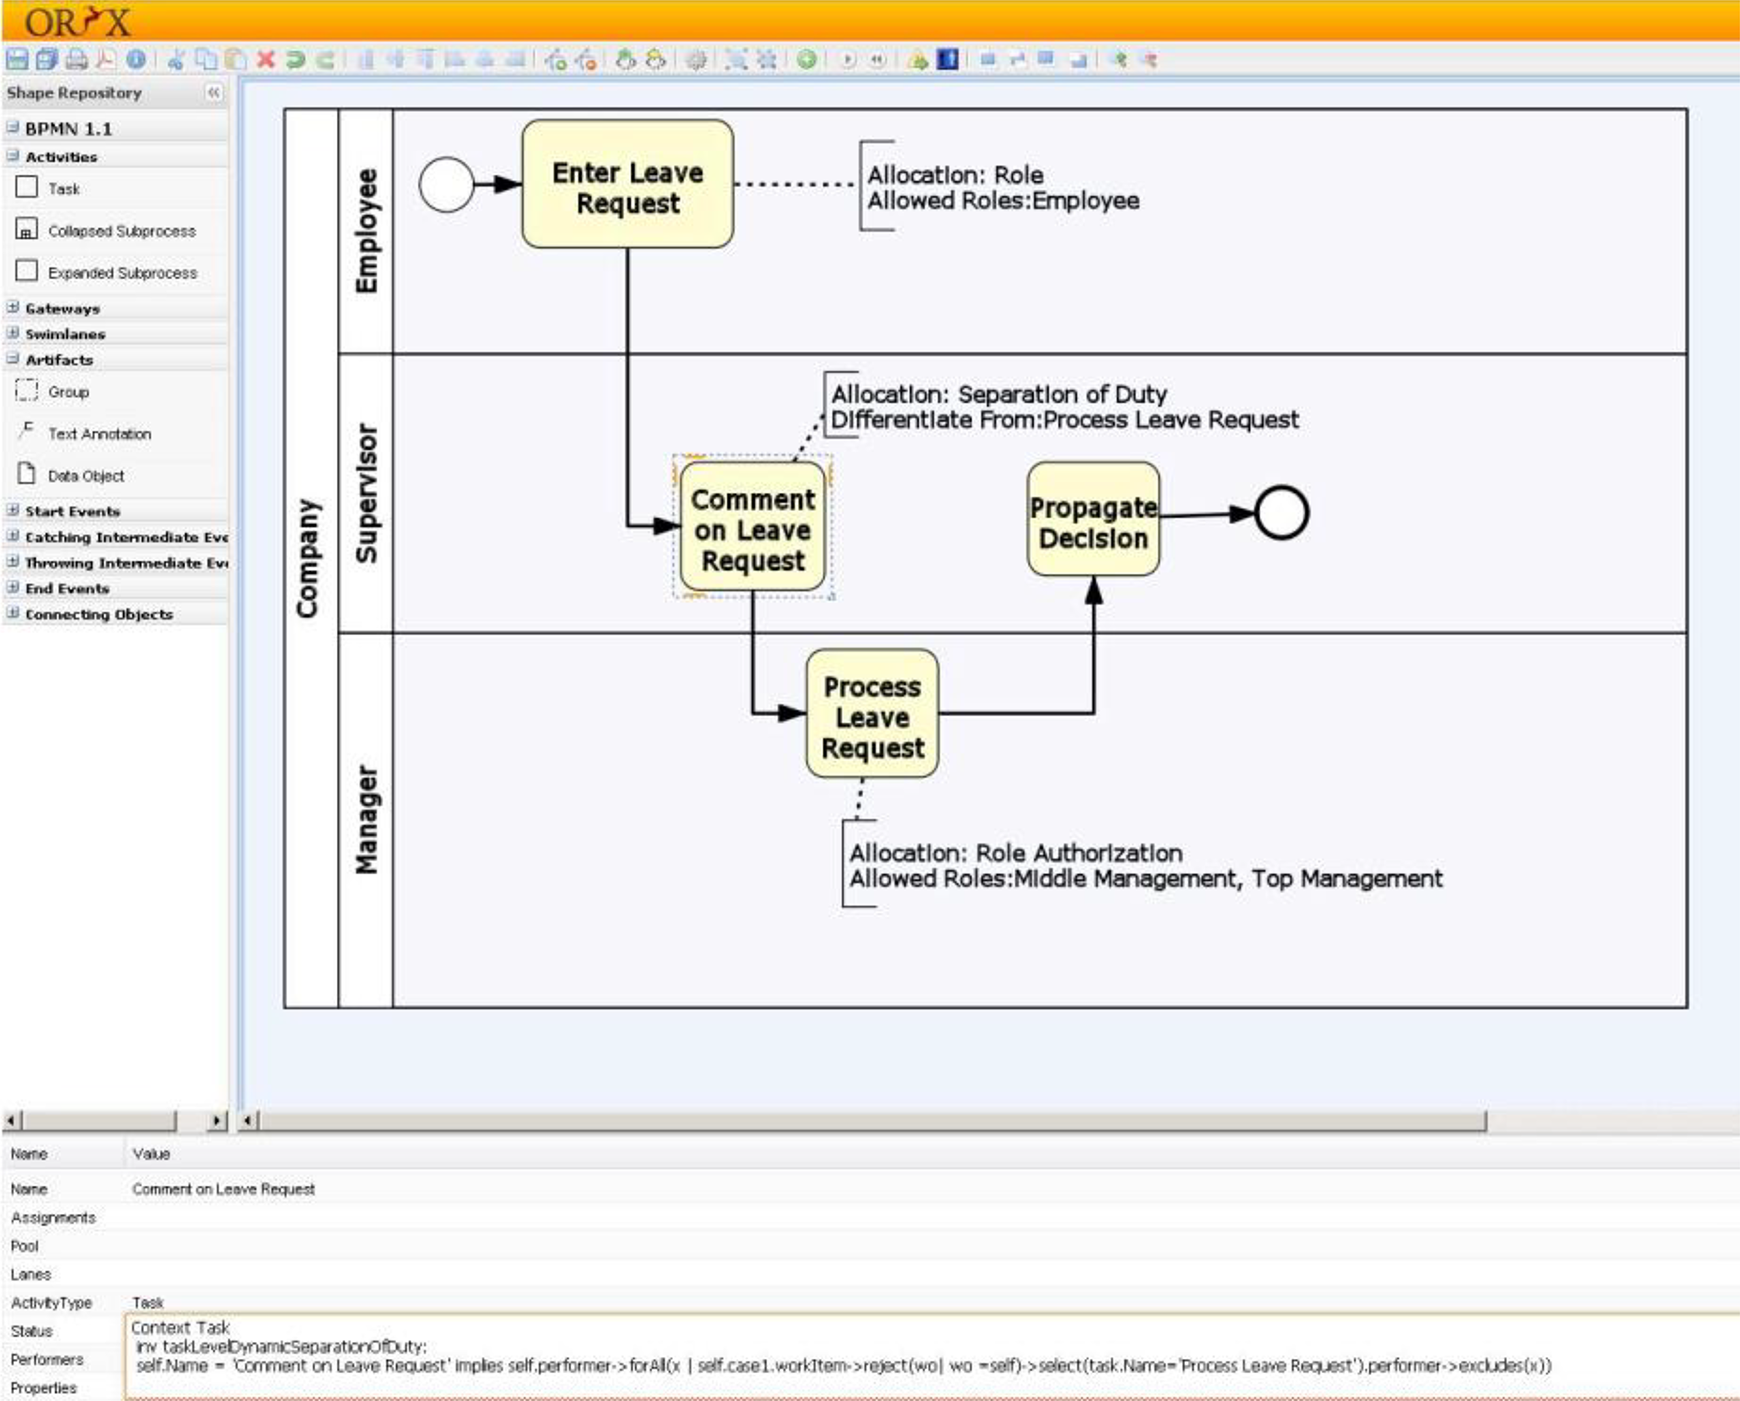1740x1401 pixels.
Task: Export diagram using the PDF icon
Action: 105,59
